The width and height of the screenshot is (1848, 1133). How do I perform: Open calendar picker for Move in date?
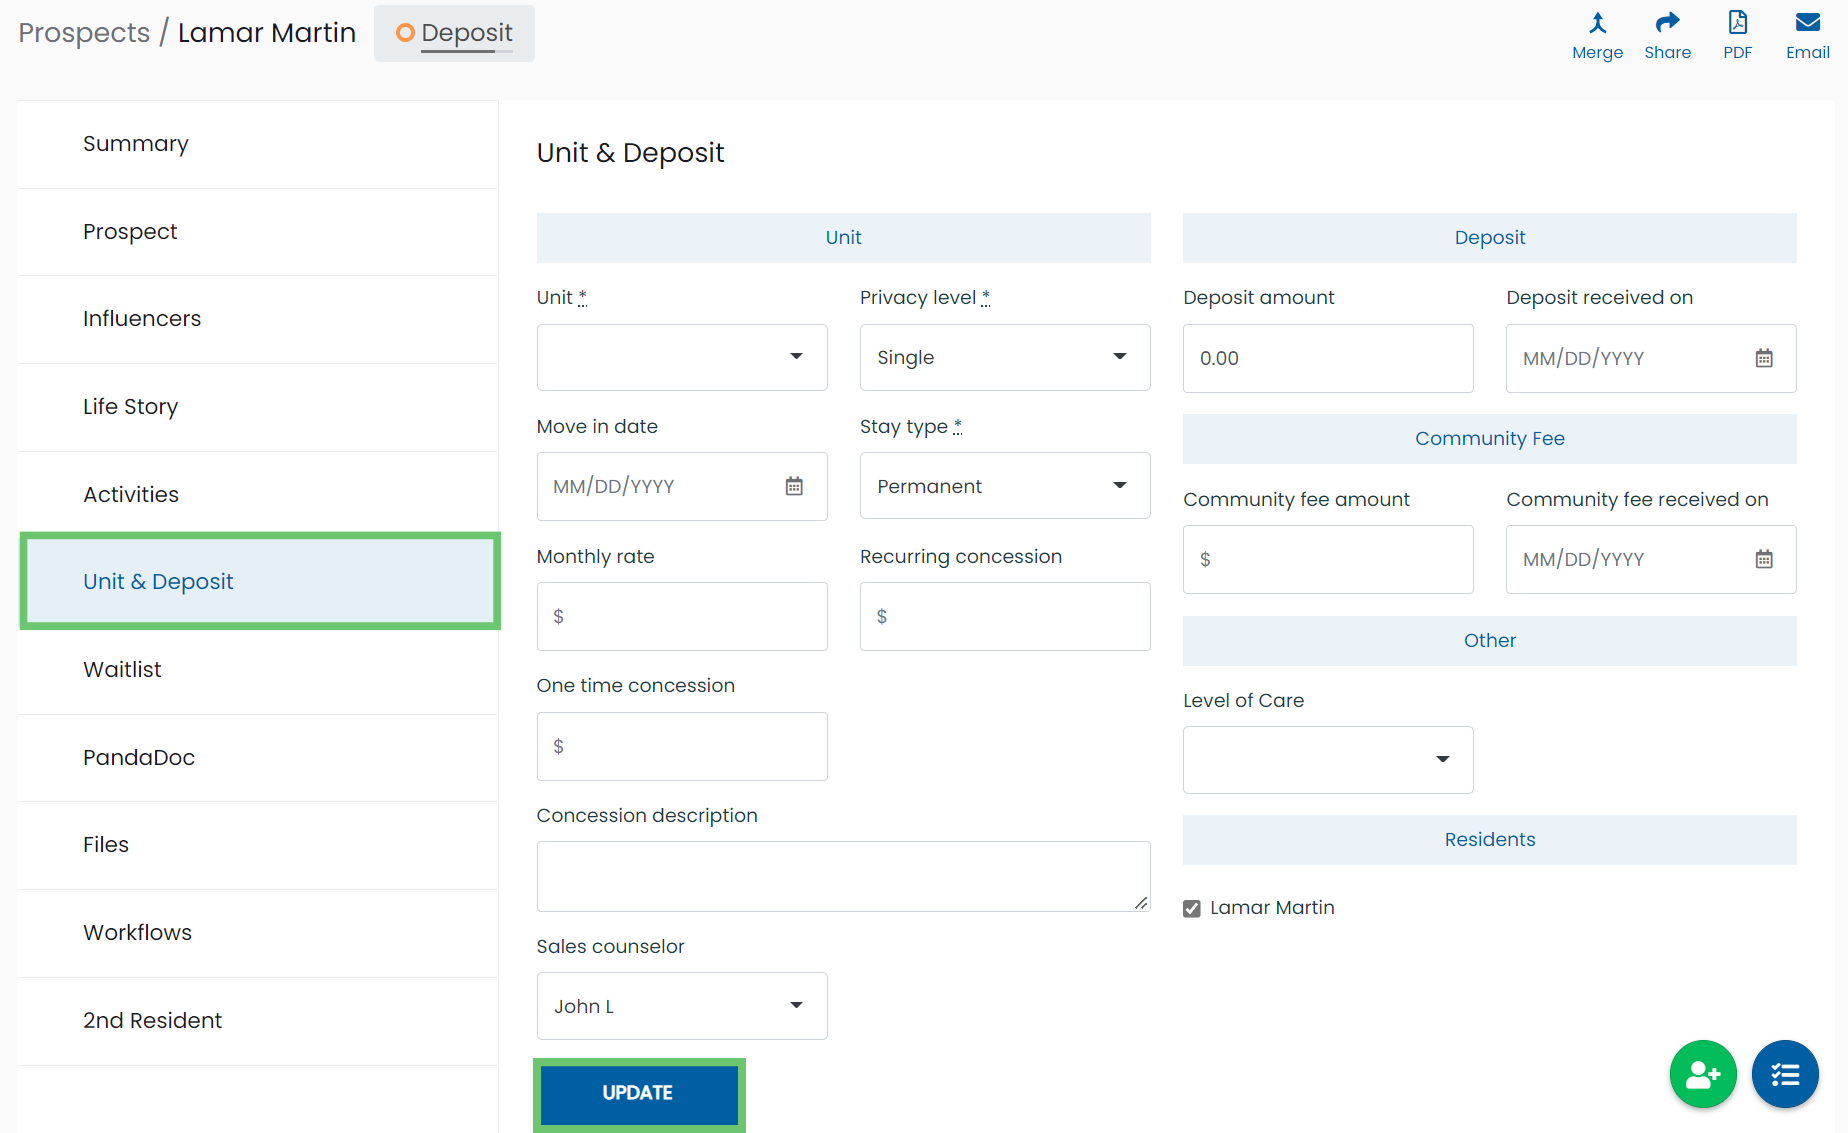coord(794,486)
